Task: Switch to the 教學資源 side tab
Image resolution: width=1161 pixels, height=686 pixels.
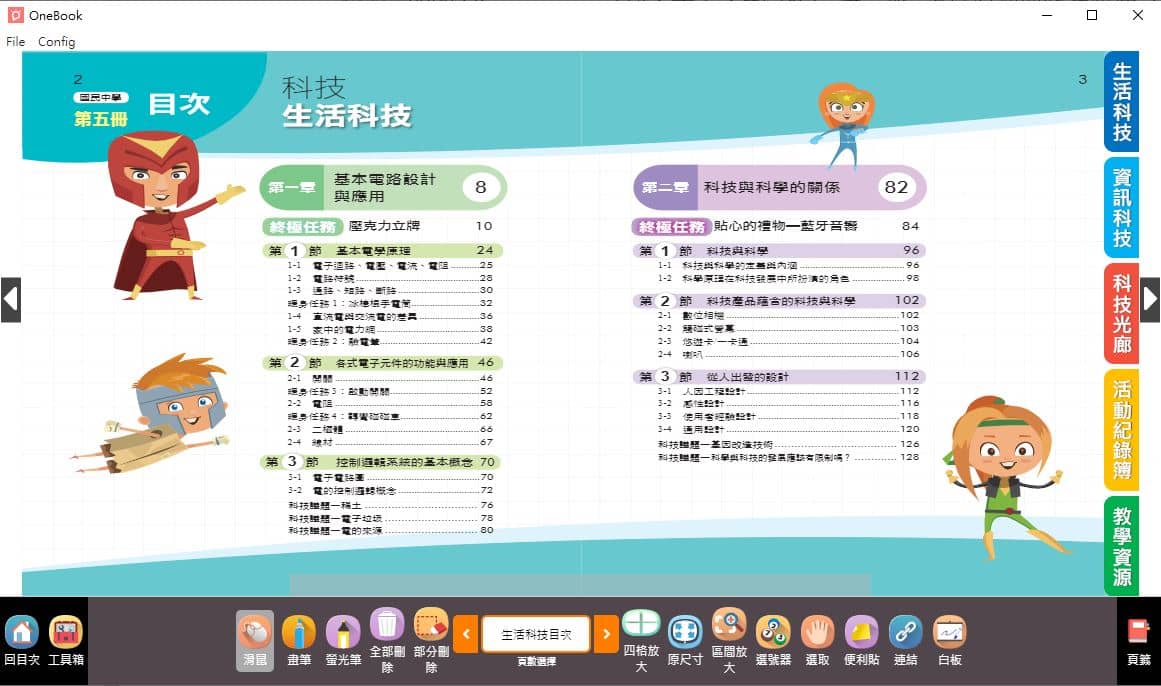Action: (x=1121, y=546)
